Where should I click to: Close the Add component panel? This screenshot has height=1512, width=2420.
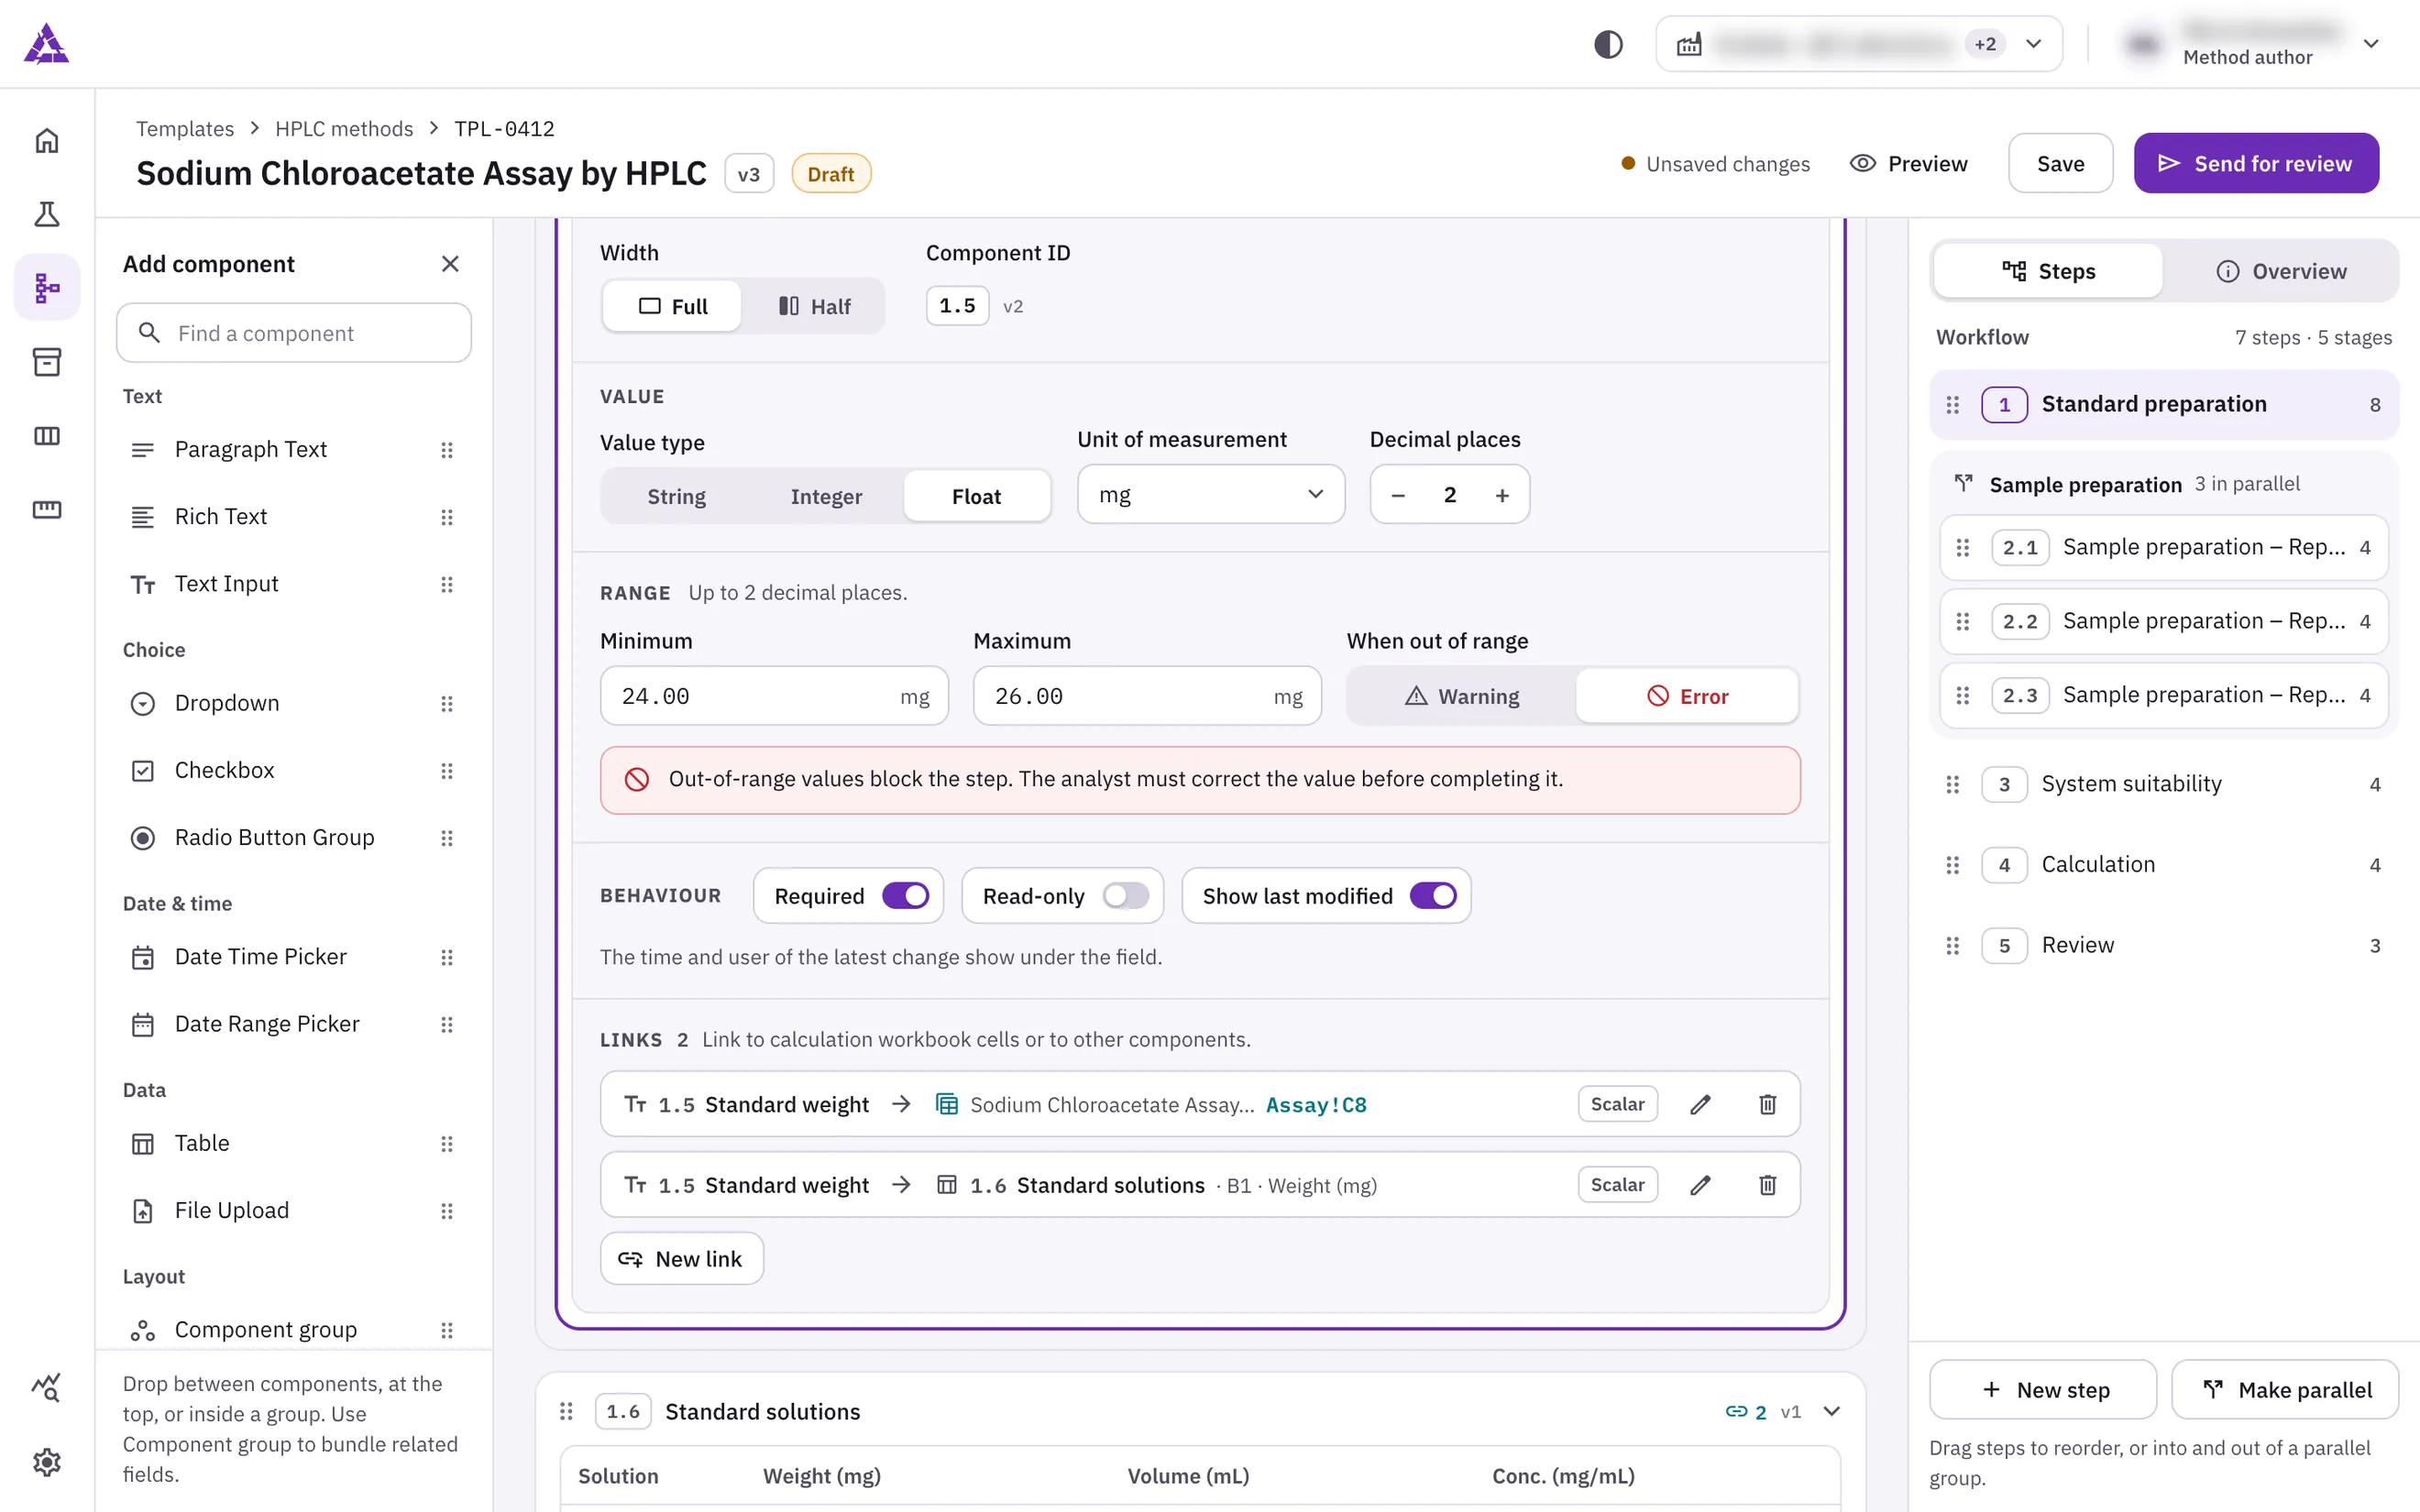pos(450,264)
